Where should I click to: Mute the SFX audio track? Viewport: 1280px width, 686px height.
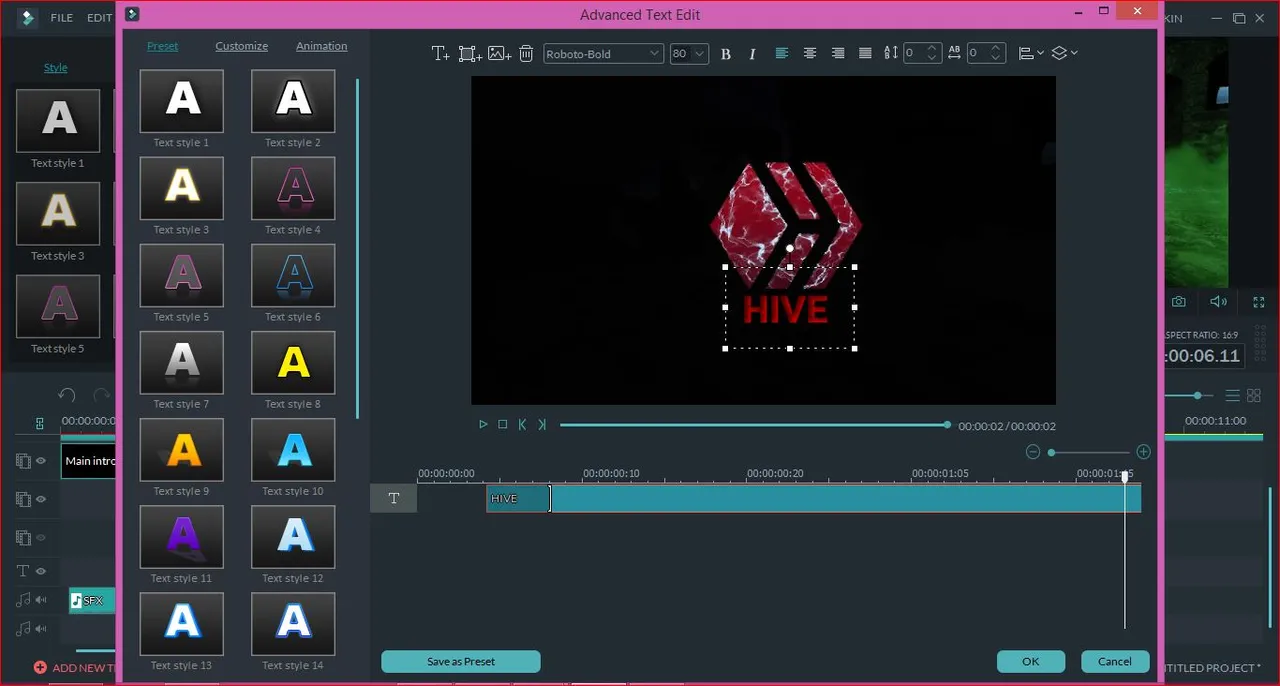point(42,600)
